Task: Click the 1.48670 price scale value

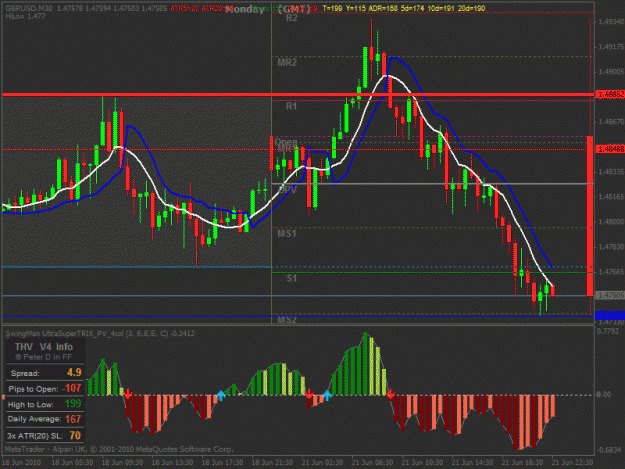Action: tap(611, 122)
